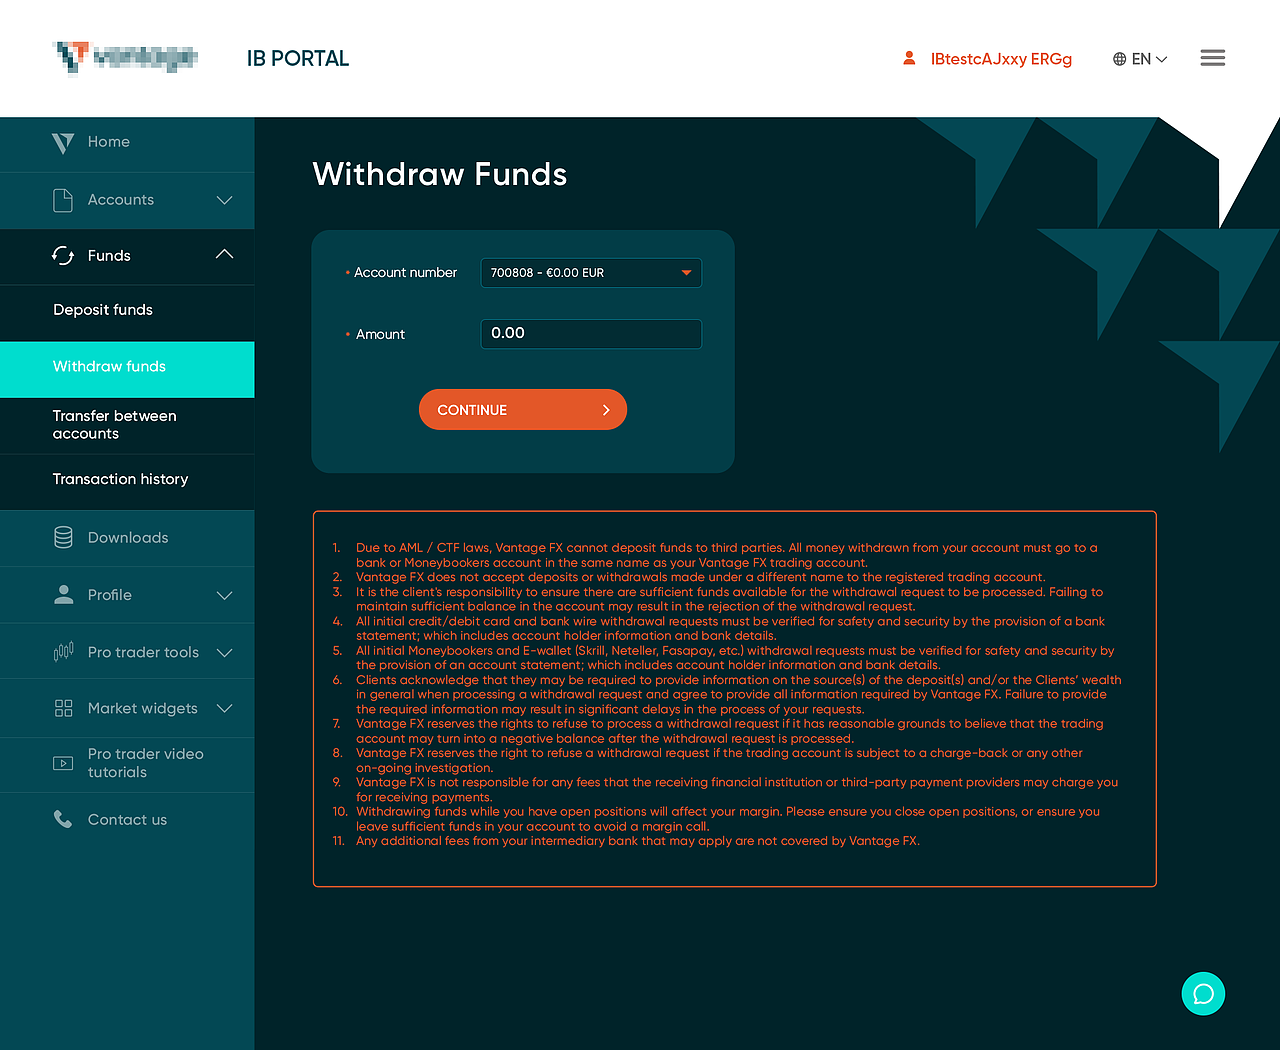The width and height of the screenshot is (1280, 1050).
Task: Click the Pro trader video play icon
Action: click(63, 763)
